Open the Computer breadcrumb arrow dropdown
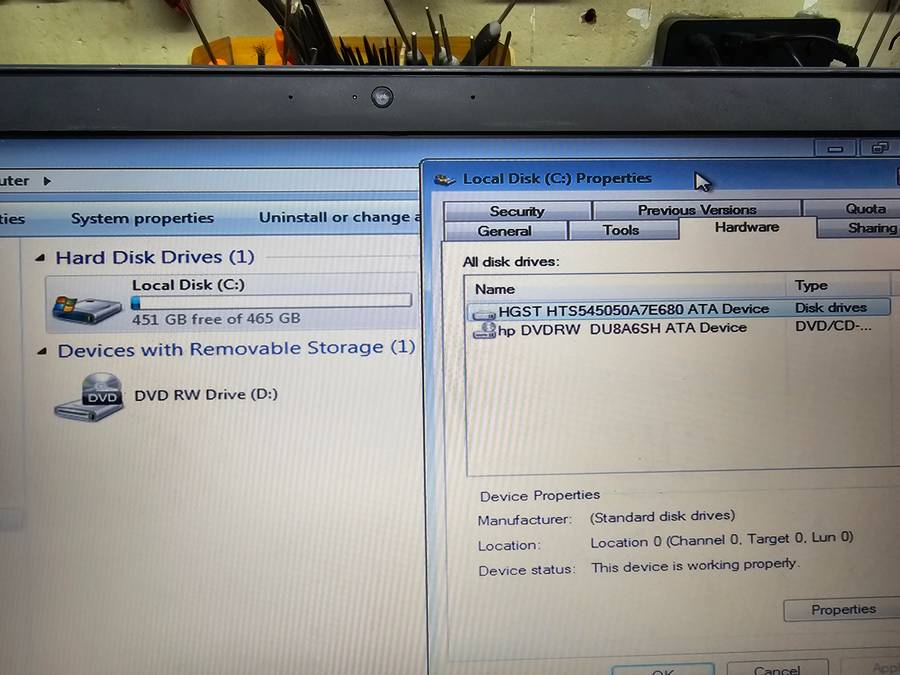The height and width of the screenshot is (675, 900). (45, 181)
